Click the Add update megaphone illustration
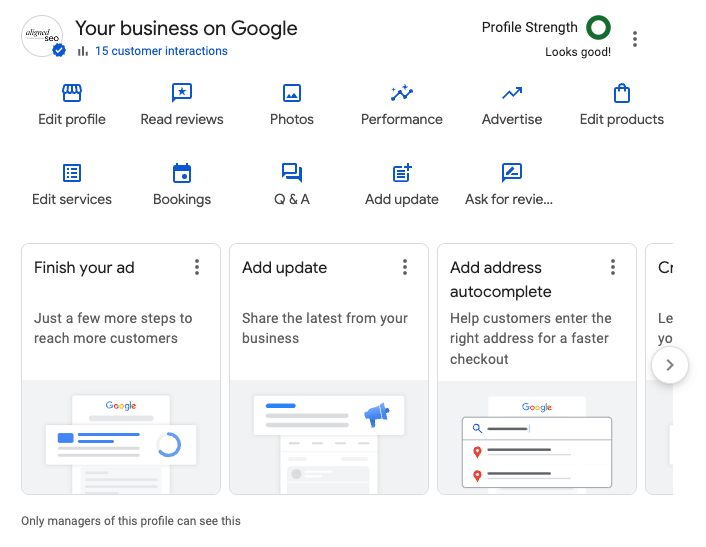The width and height of the screenshot is (706, 547). (x=329, y=437)
